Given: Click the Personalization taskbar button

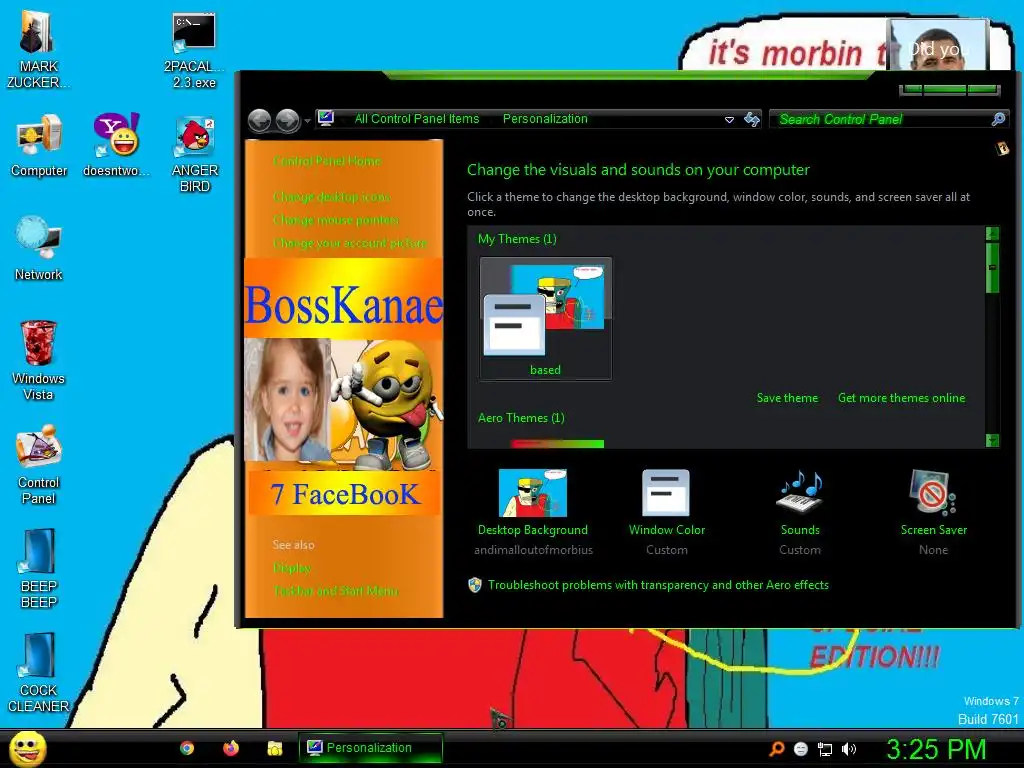Looking at the screenshot, I should point(370,748).
